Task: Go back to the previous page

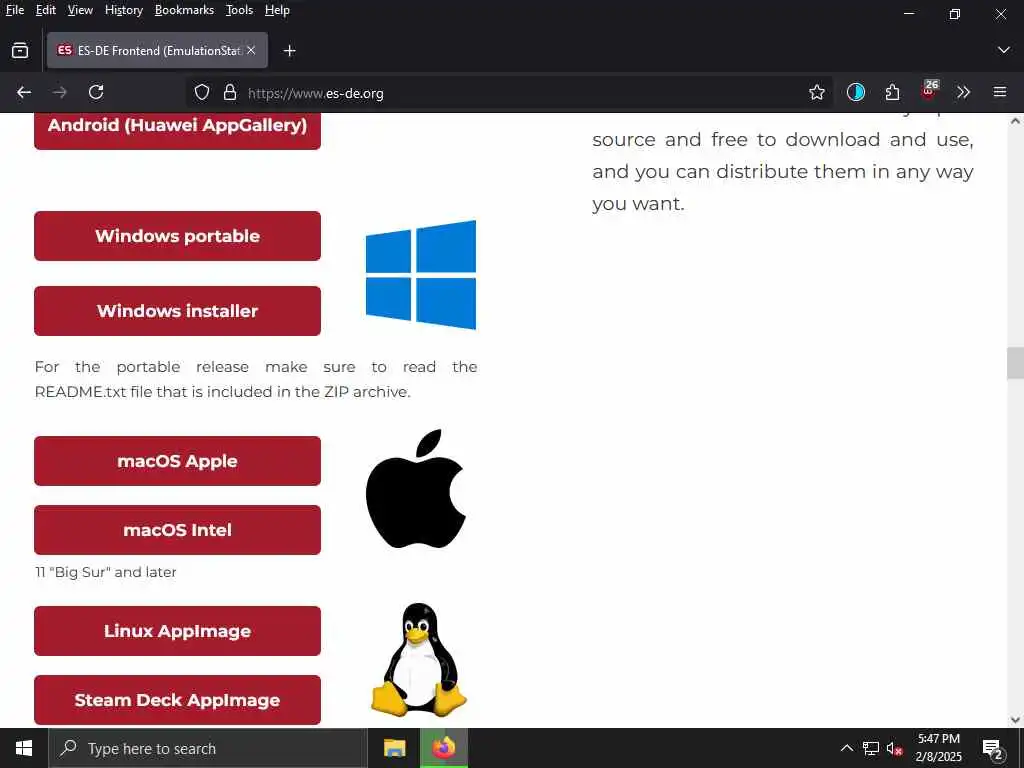Action: 24,92
